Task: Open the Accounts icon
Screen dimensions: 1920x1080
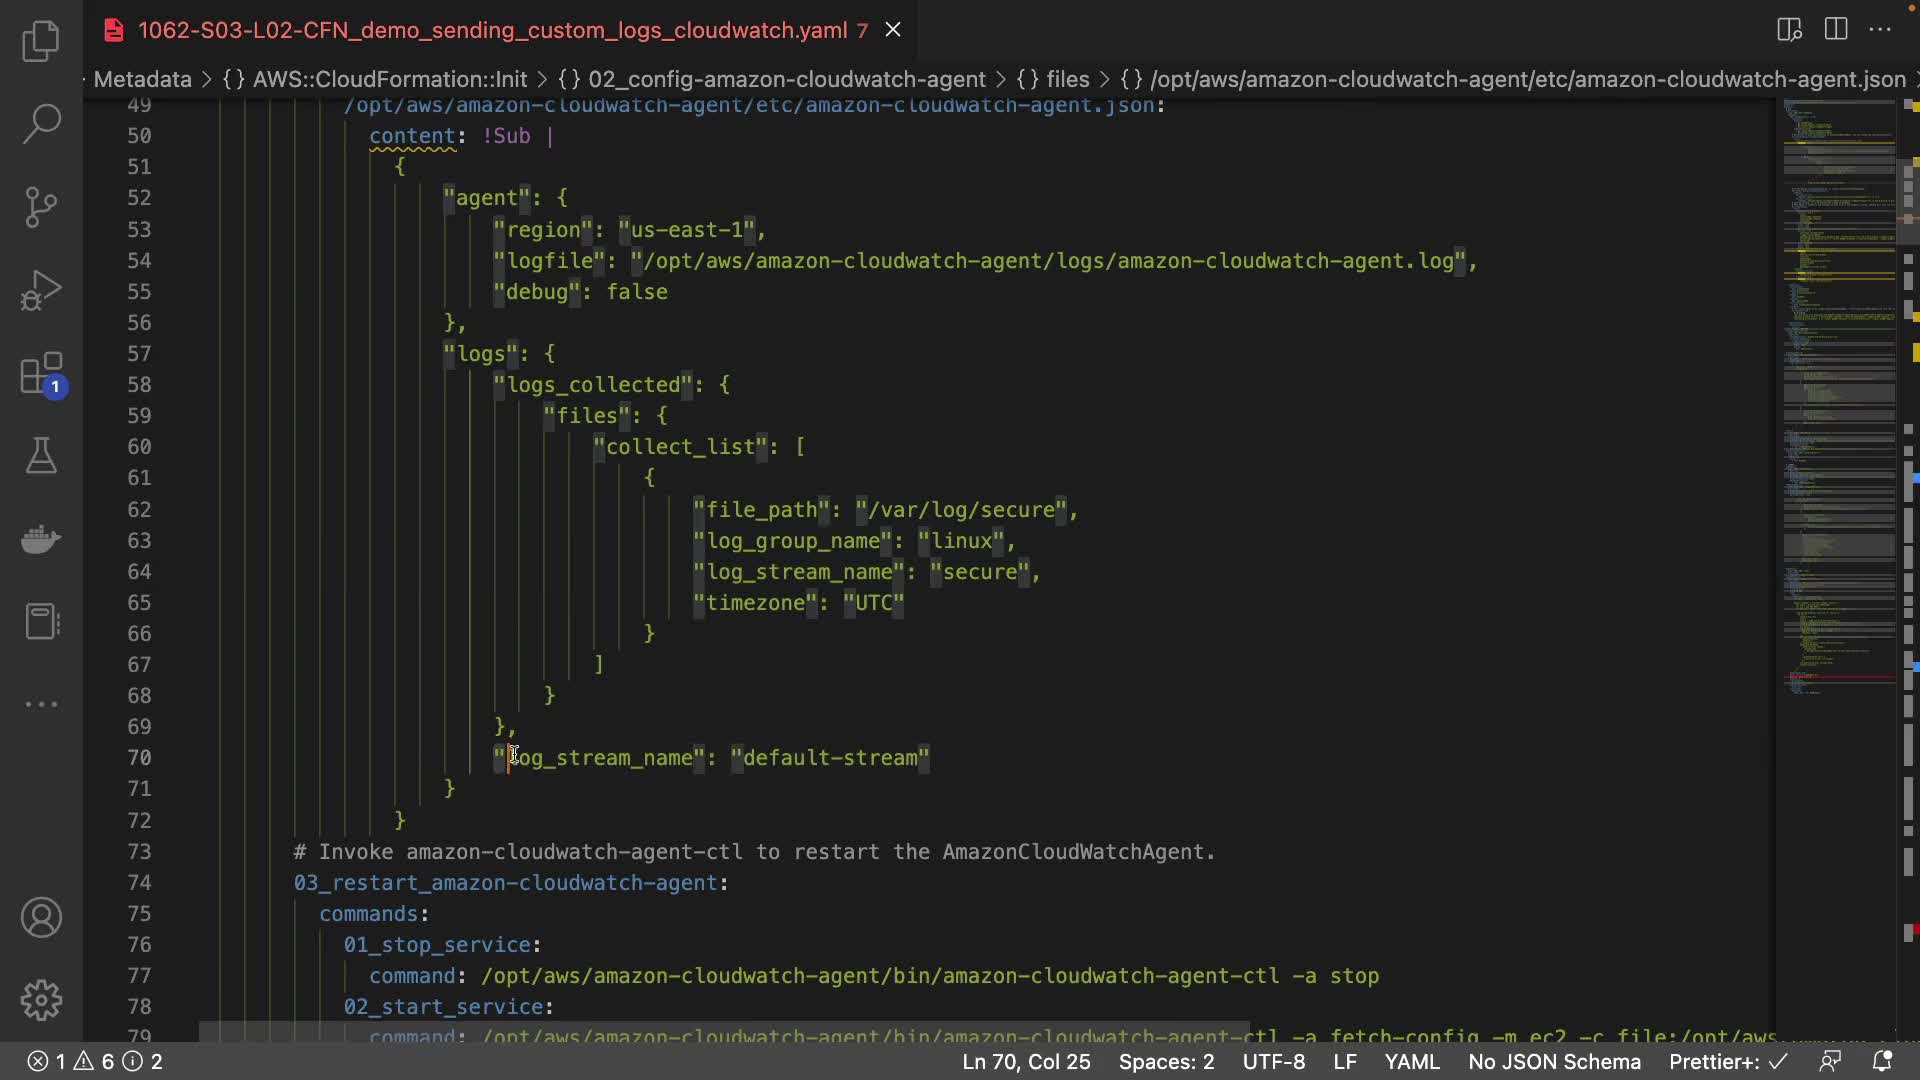Action: click(x=41, y=917)
